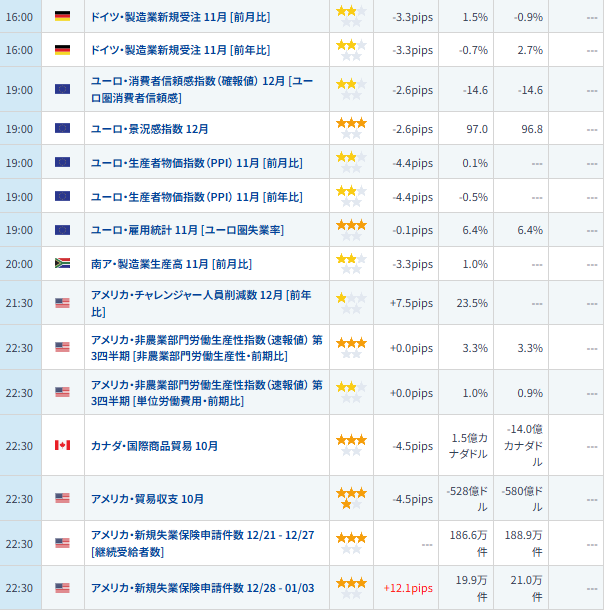The height and width of the screenshot is (614, 608).
Task: Click importance stars for チャレンジャー人員削減数 row
Action: coord(350,303)
